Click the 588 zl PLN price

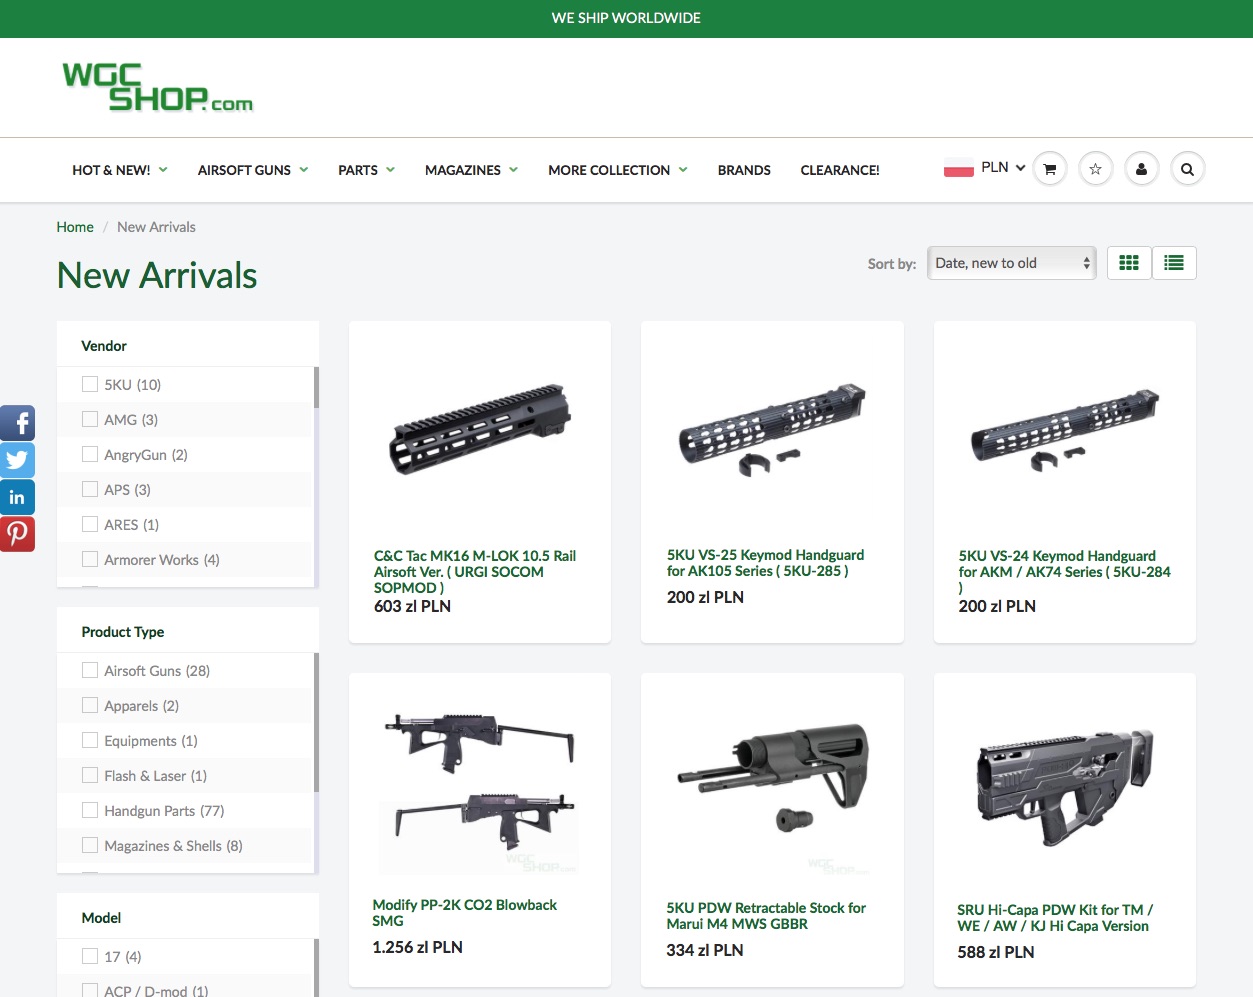click(996, 952)
